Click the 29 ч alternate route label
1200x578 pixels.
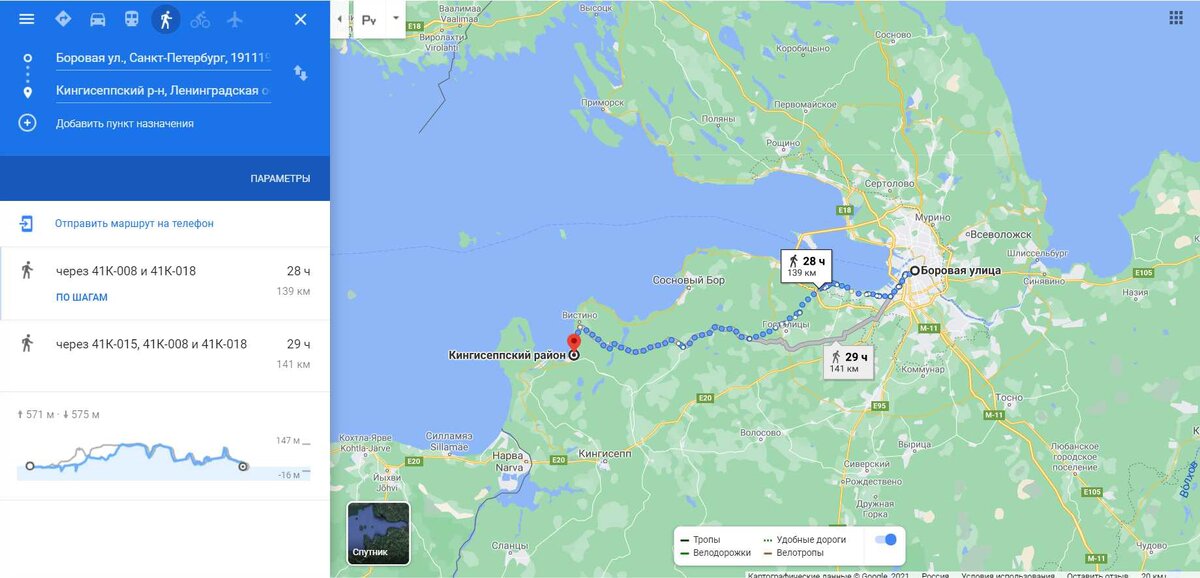pyautogui.click(x=849, y=361)
